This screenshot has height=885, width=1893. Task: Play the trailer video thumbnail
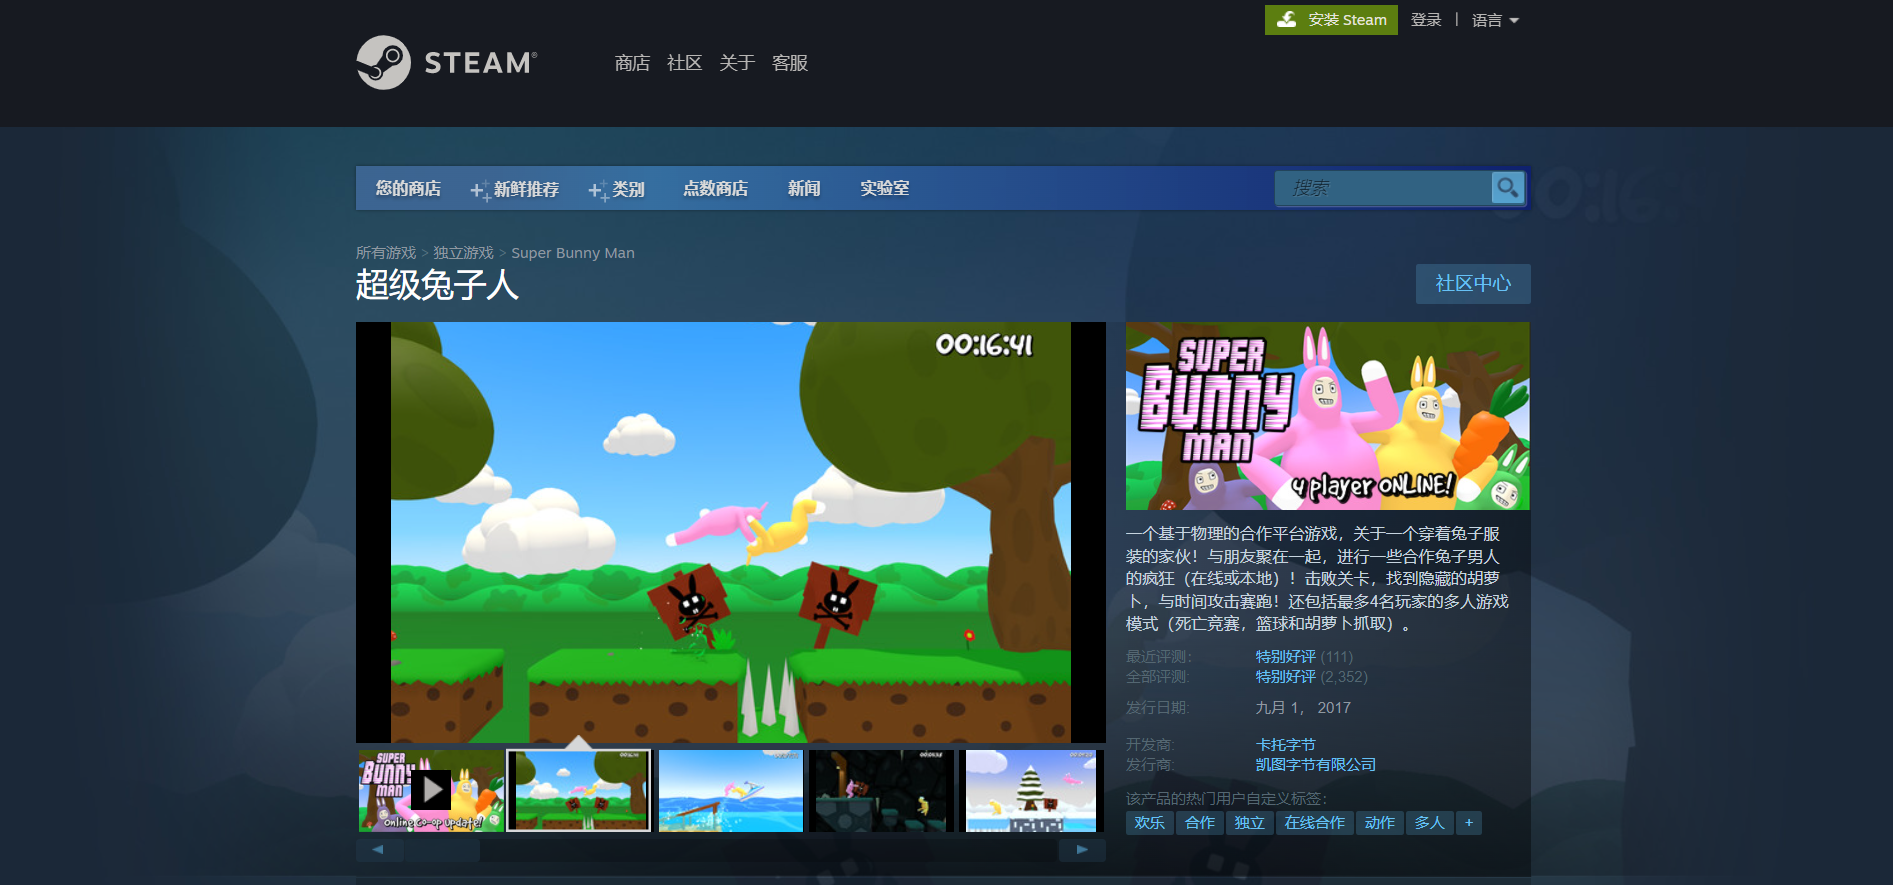(x=432, y=790)
